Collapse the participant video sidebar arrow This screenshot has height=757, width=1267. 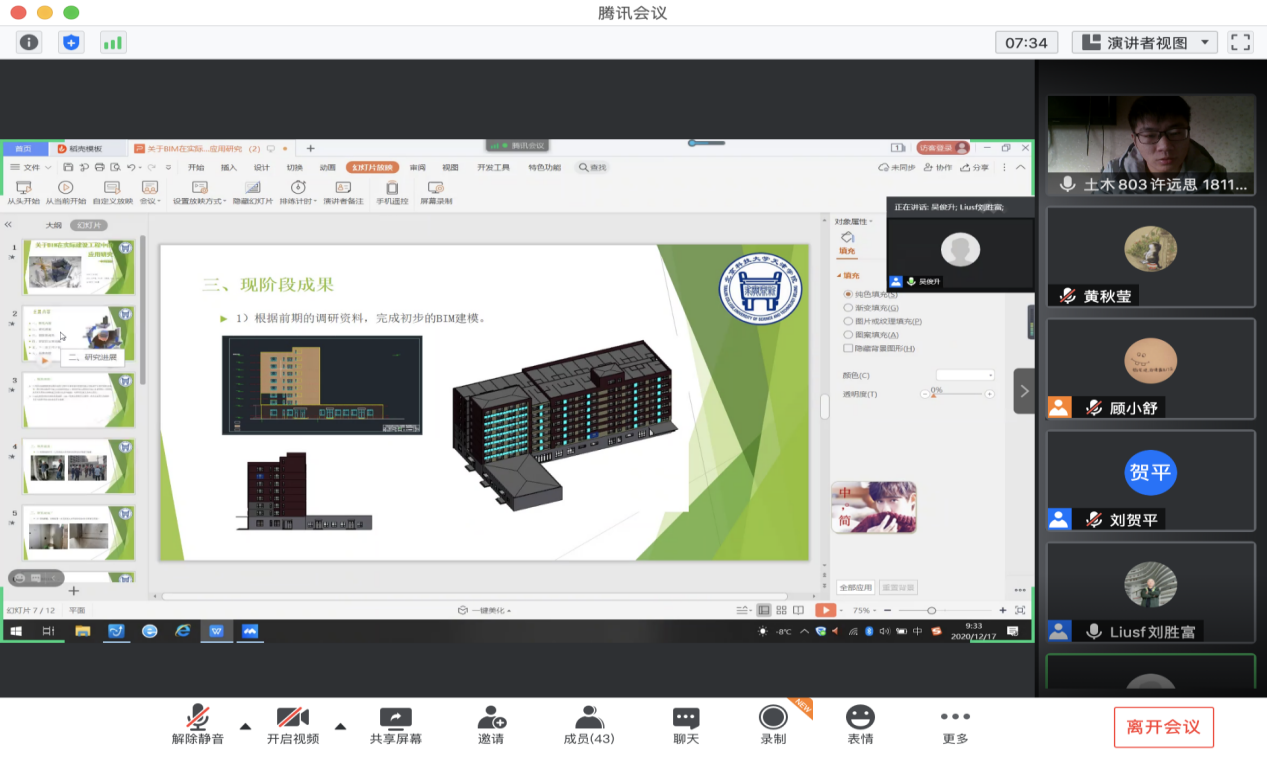pos(1023,391)
